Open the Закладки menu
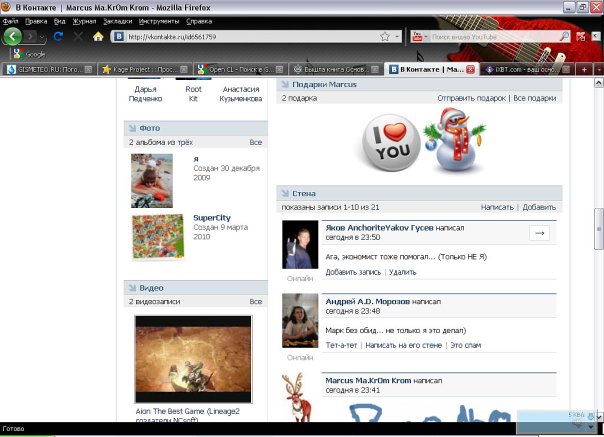The image size is (604, 437). point(105,20)
